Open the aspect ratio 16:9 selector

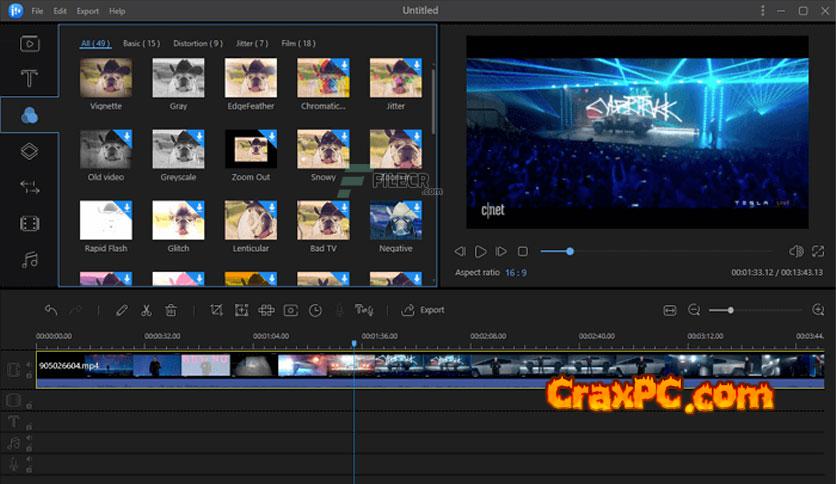(517, 272)
